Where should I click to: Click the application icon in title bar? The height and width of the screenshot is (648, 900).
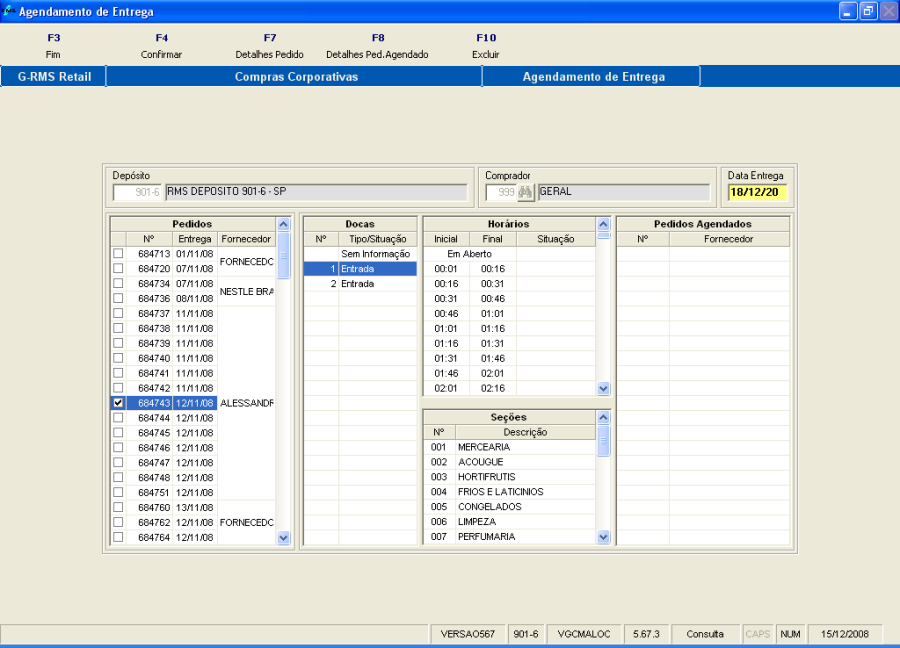9,12
